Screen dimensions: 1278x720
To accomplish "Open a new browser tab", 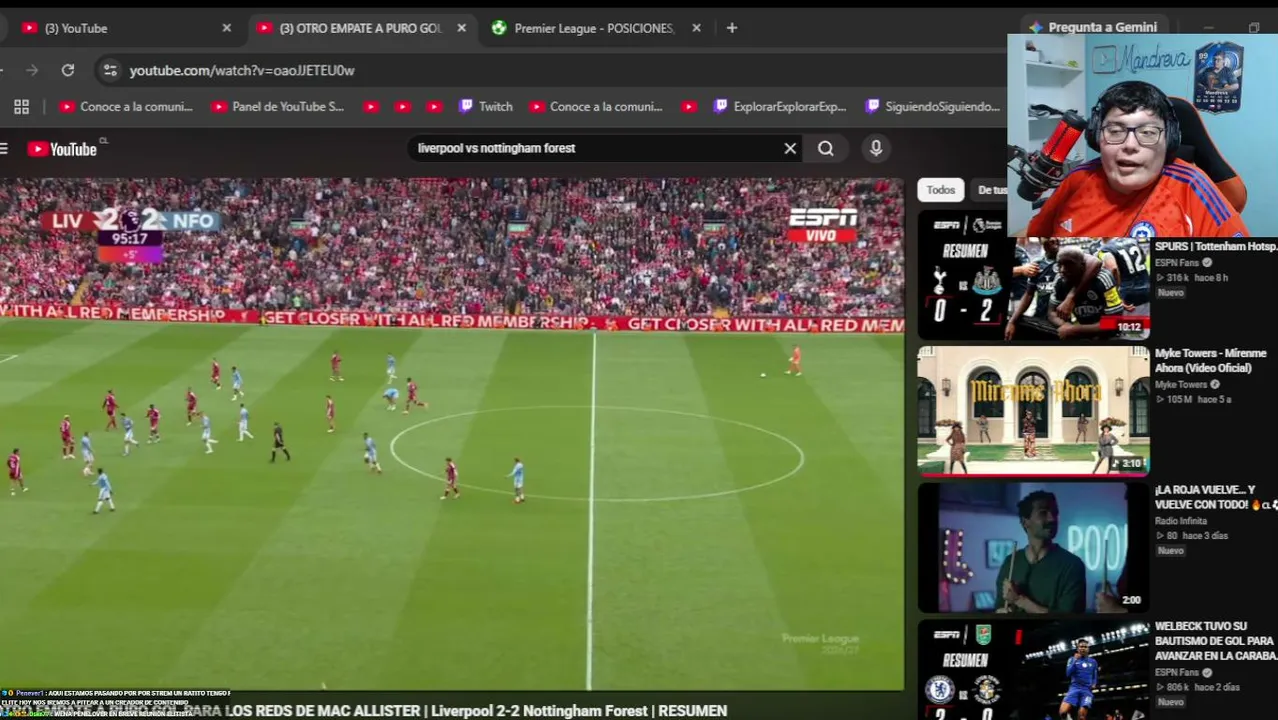I will [x=732, y=28].
